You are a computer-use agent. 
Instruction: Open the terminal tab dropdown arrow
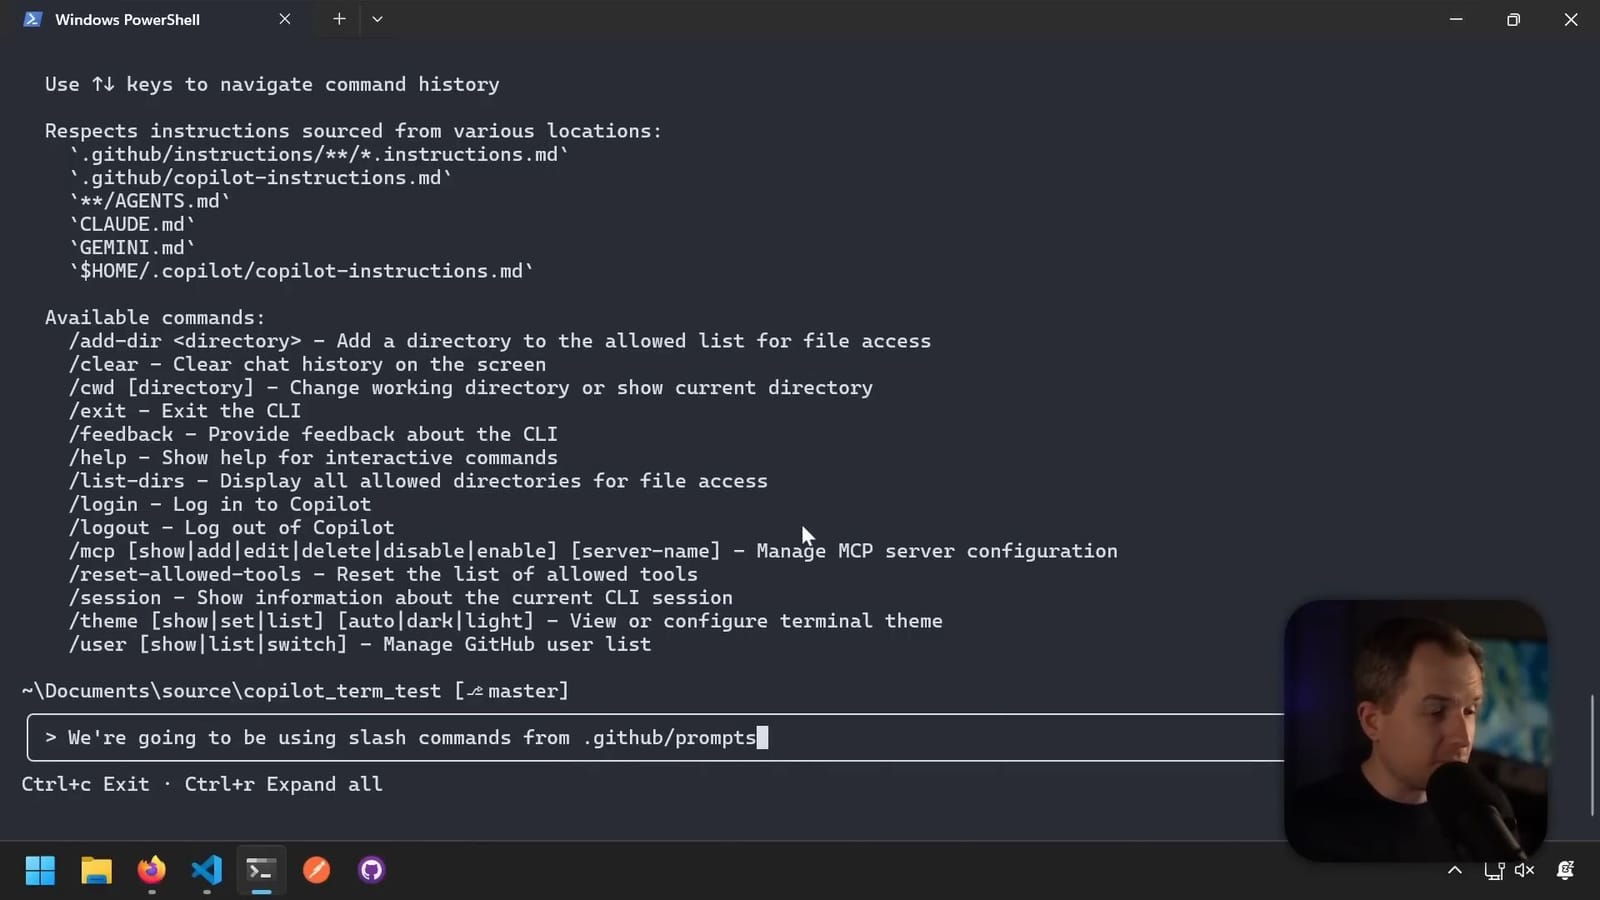(377, 18)
